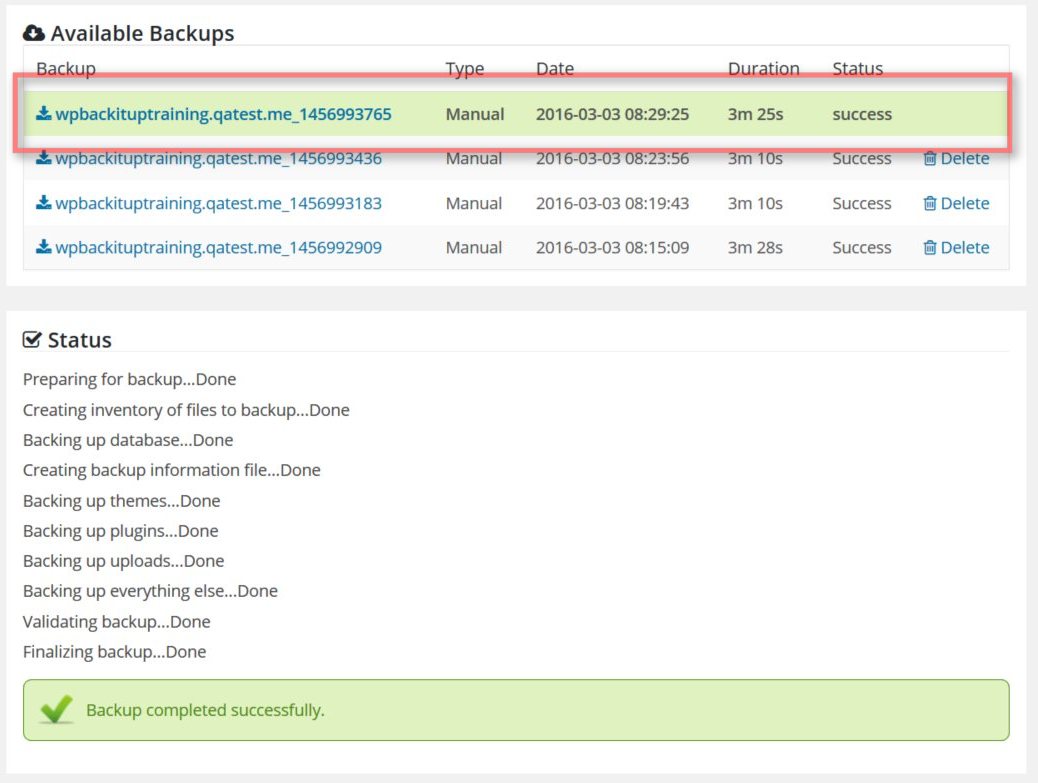
Task: Click green check icon in success message
Action: point(56,710)
